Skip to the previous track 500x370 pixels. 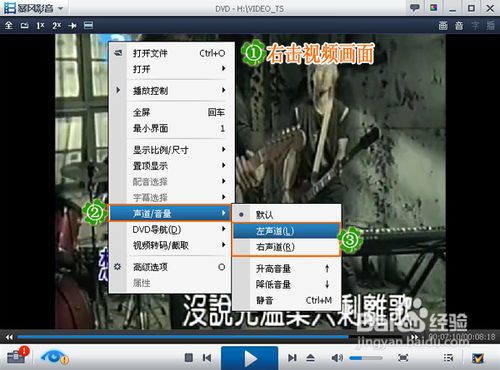coord(207,358)
